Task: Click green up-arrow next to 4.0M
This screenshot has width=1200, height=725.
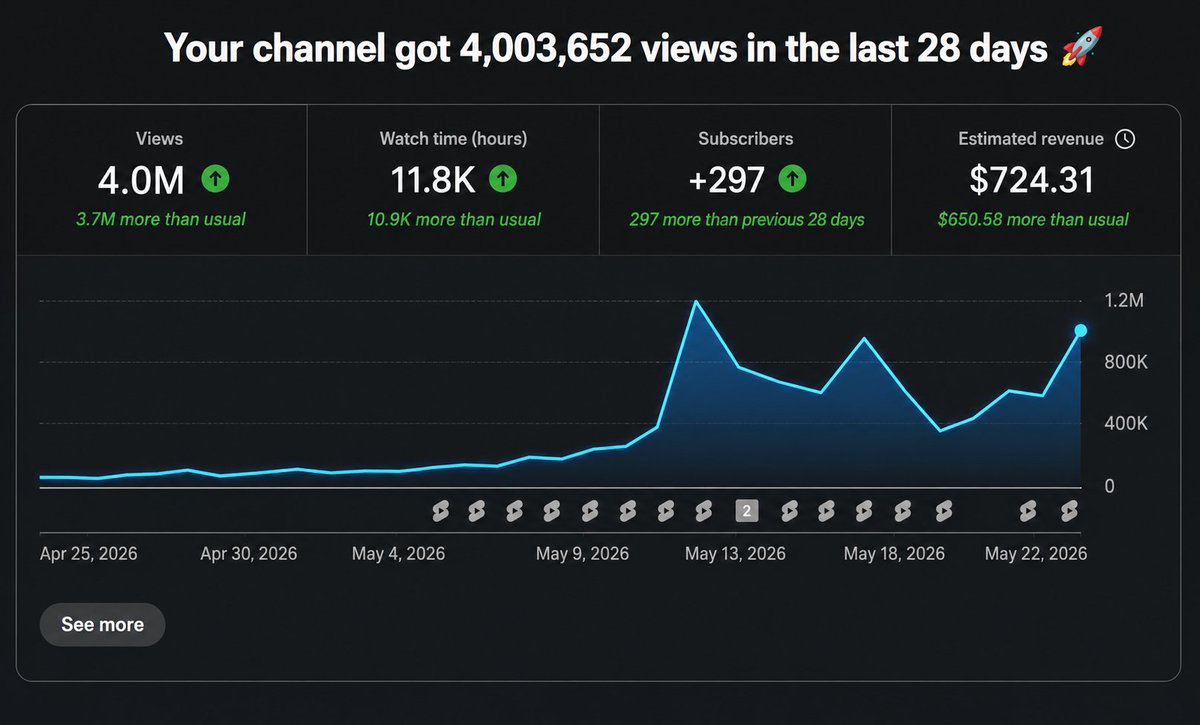Action: [215, 180]
